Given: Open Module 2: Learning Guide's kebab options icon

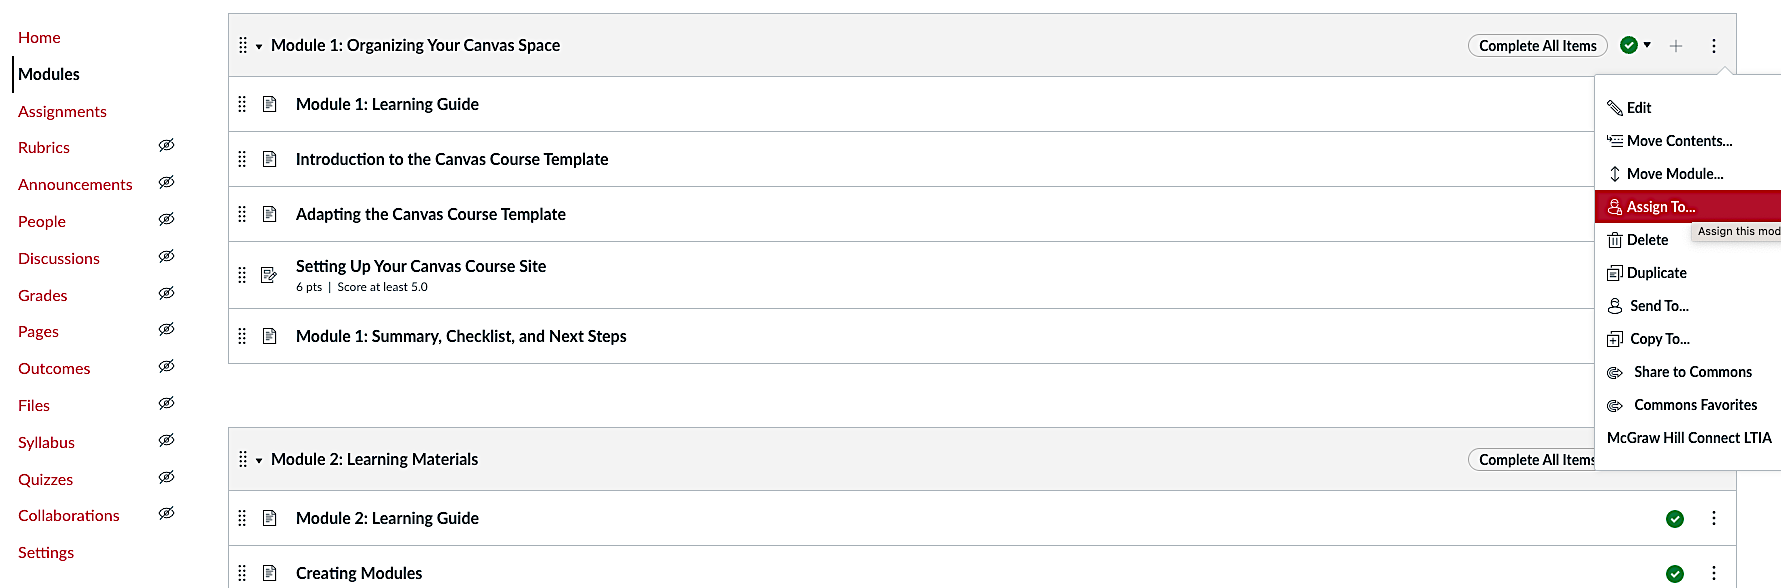Looking at the screenshot, I should click(1714, 518).
